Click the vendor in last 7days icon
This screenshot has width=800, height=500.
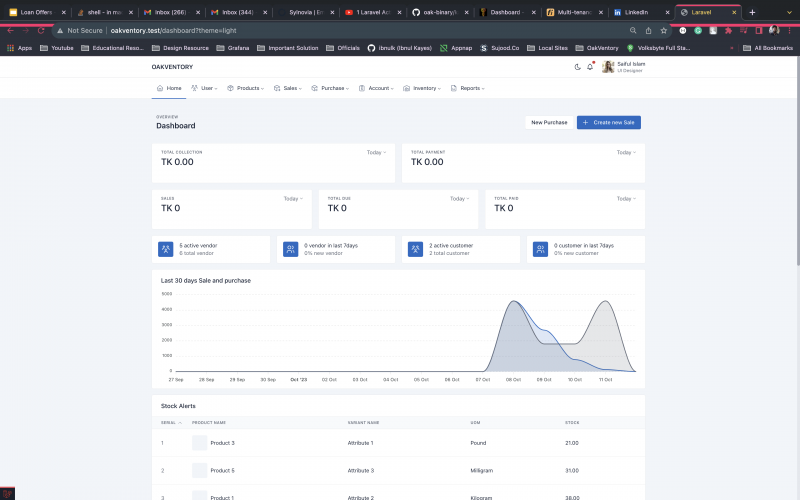290,249
